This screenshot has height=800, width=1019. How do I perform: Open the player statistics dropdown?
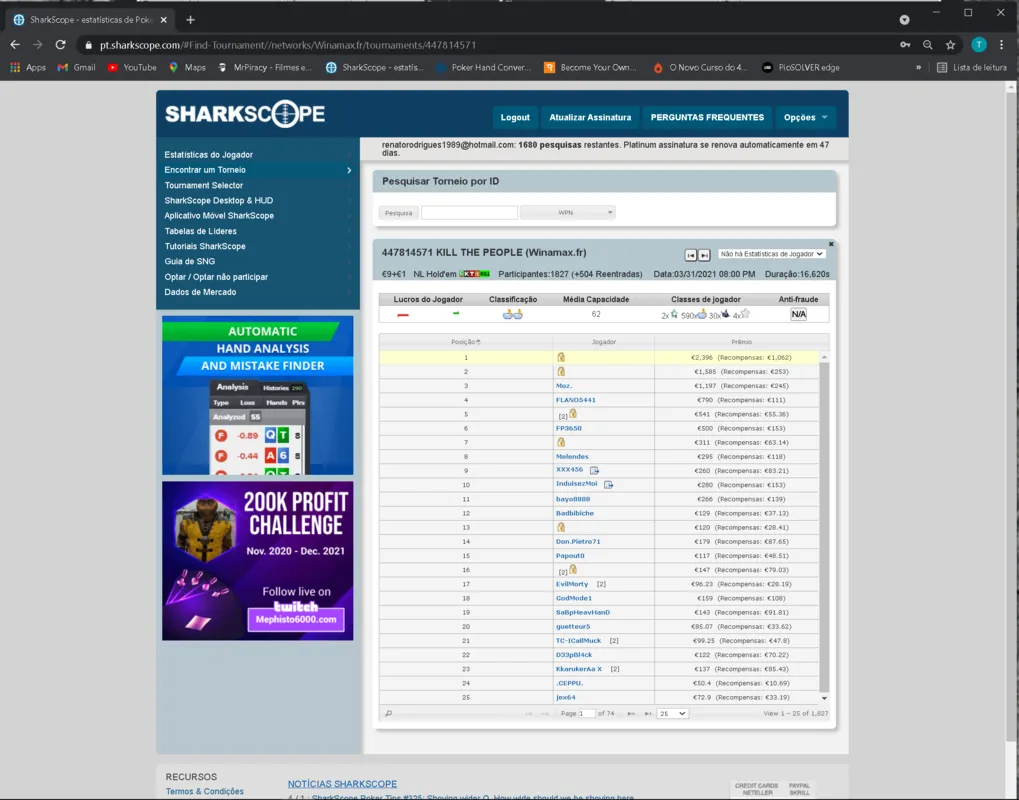[771, 254]
